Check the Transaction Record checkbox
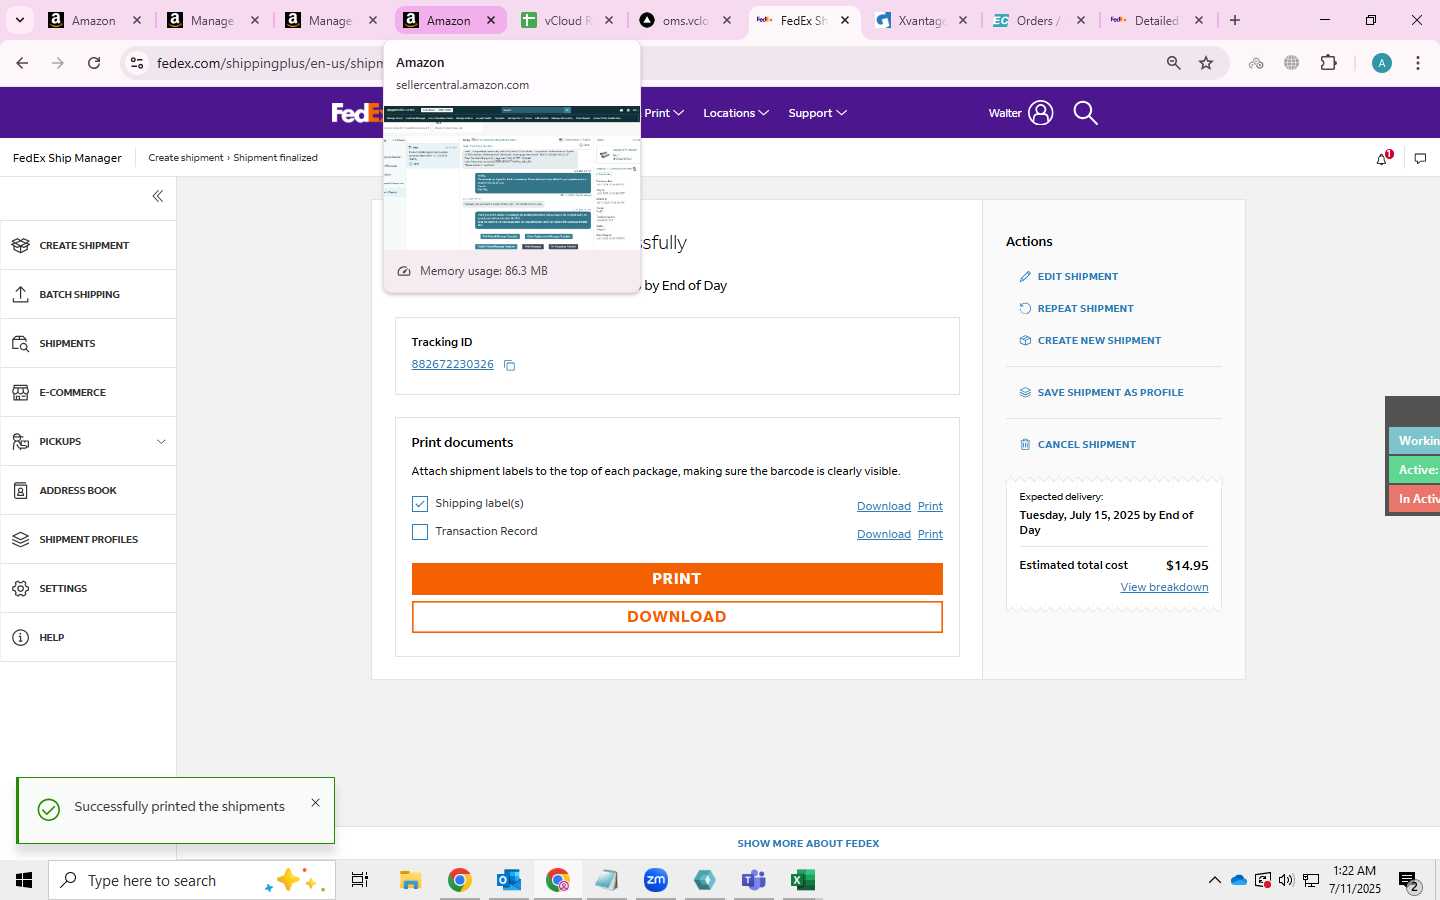 (420, 532)
